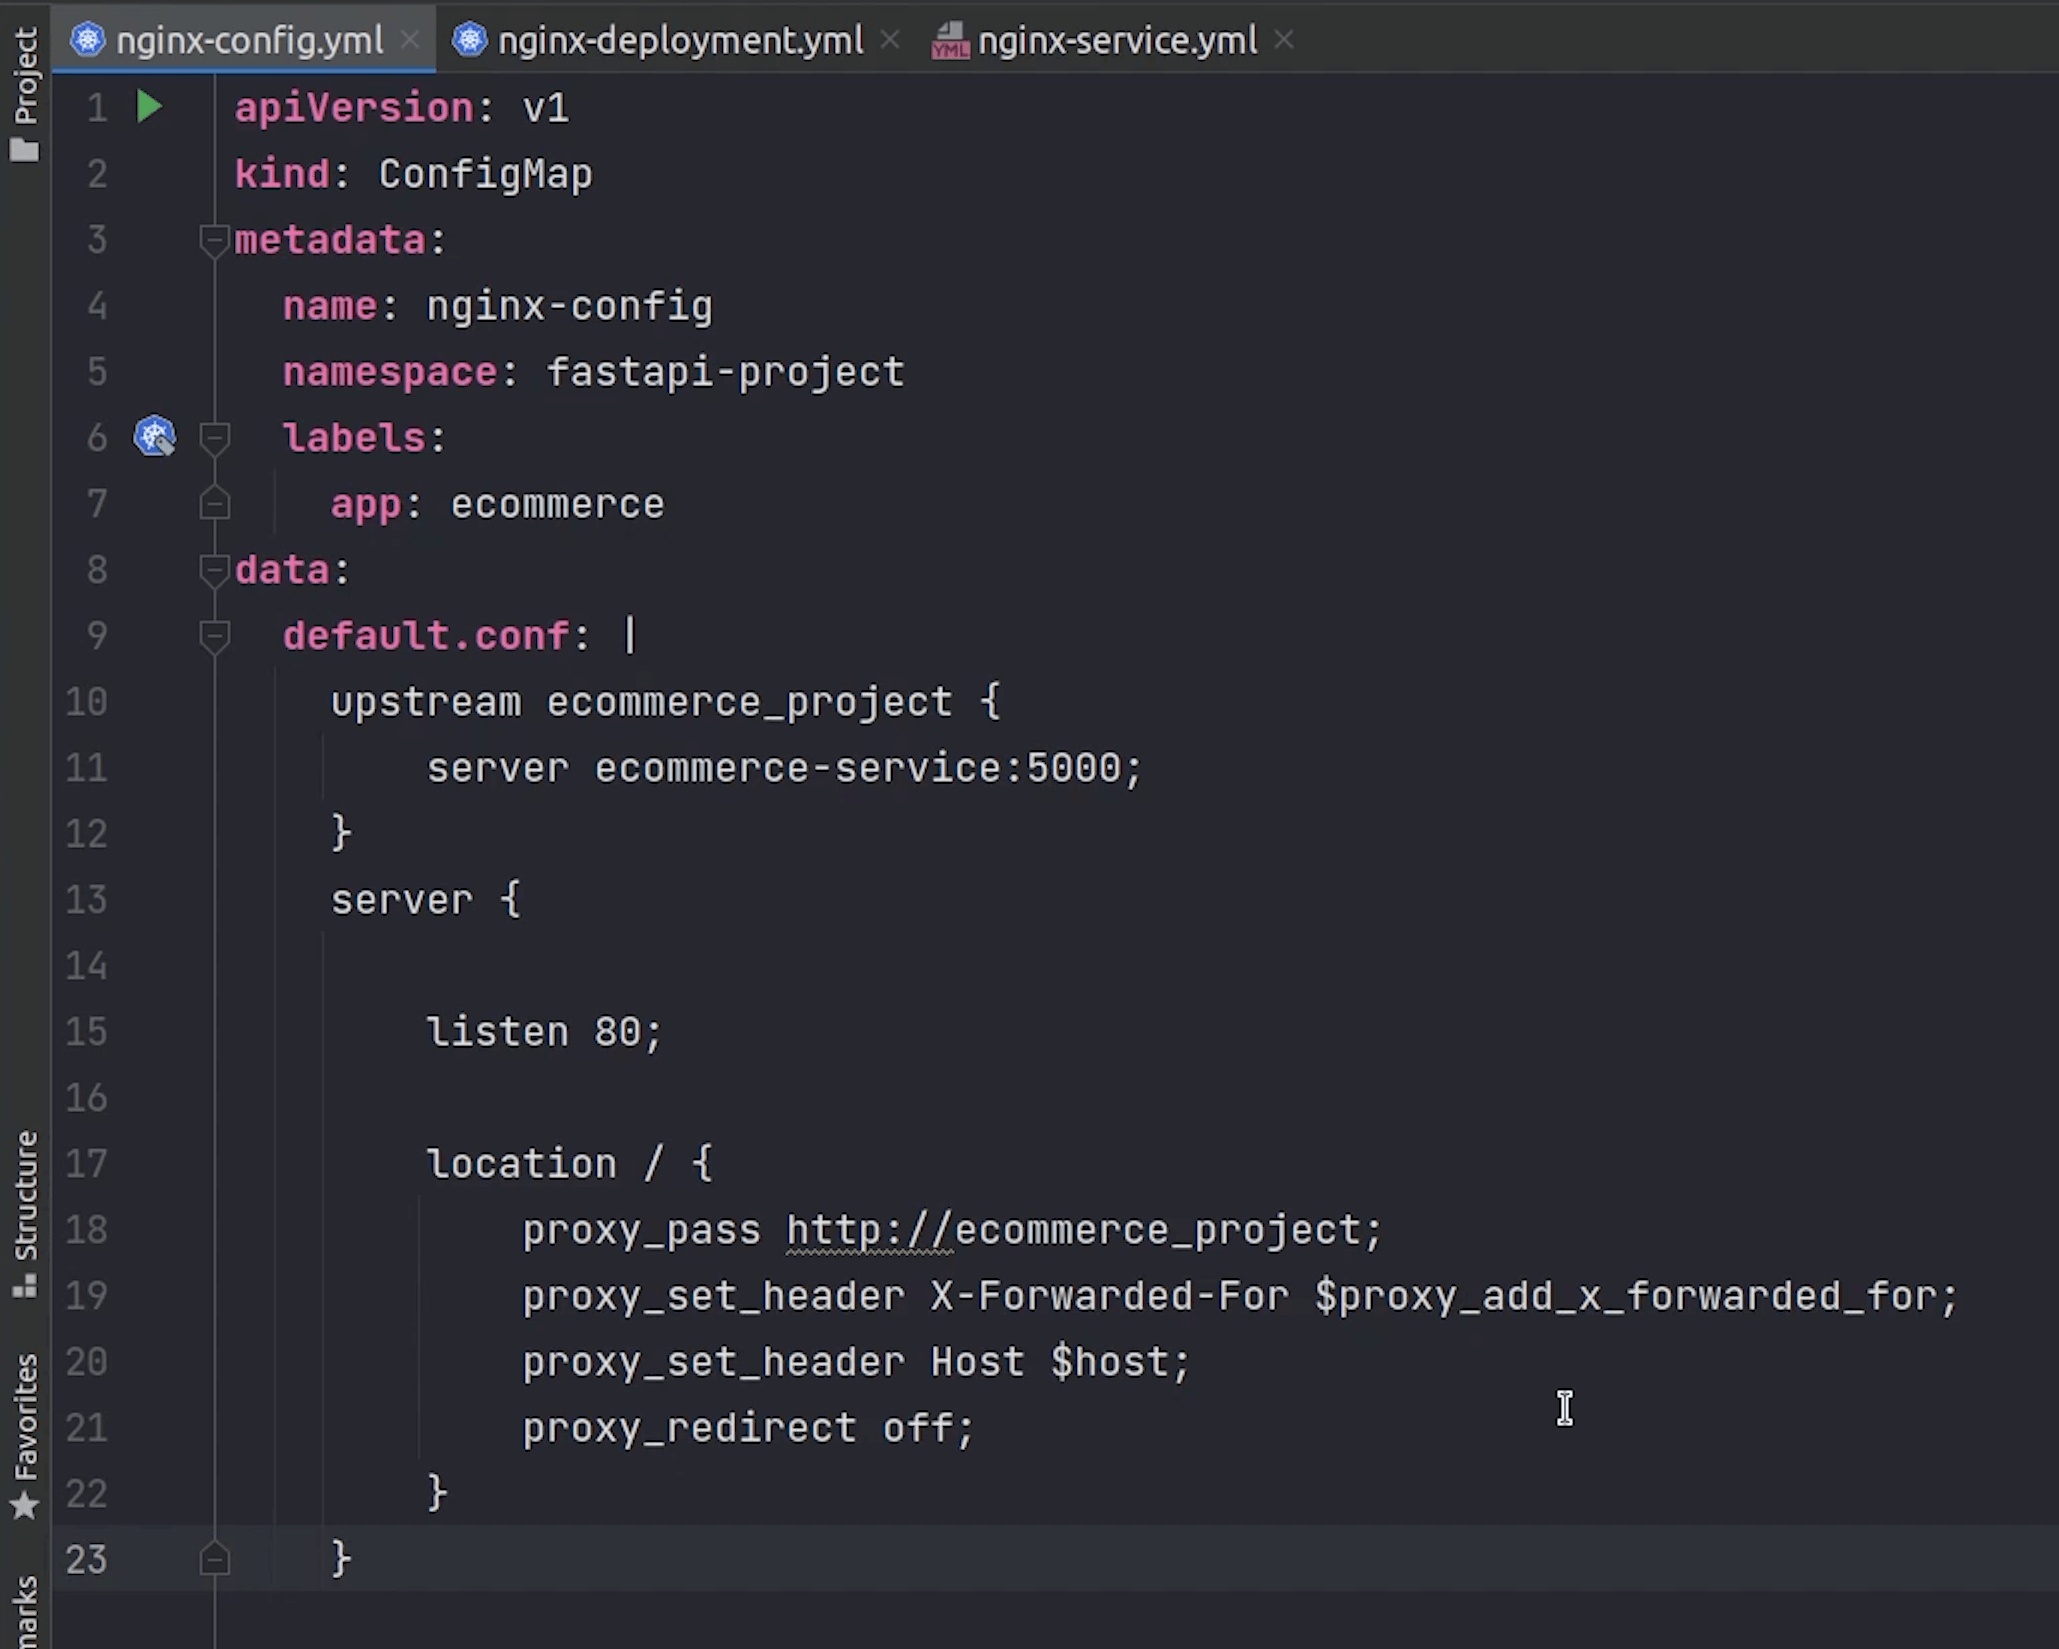
Task: Switch to nginx-service.yml tab
Action: (1116, 41)
